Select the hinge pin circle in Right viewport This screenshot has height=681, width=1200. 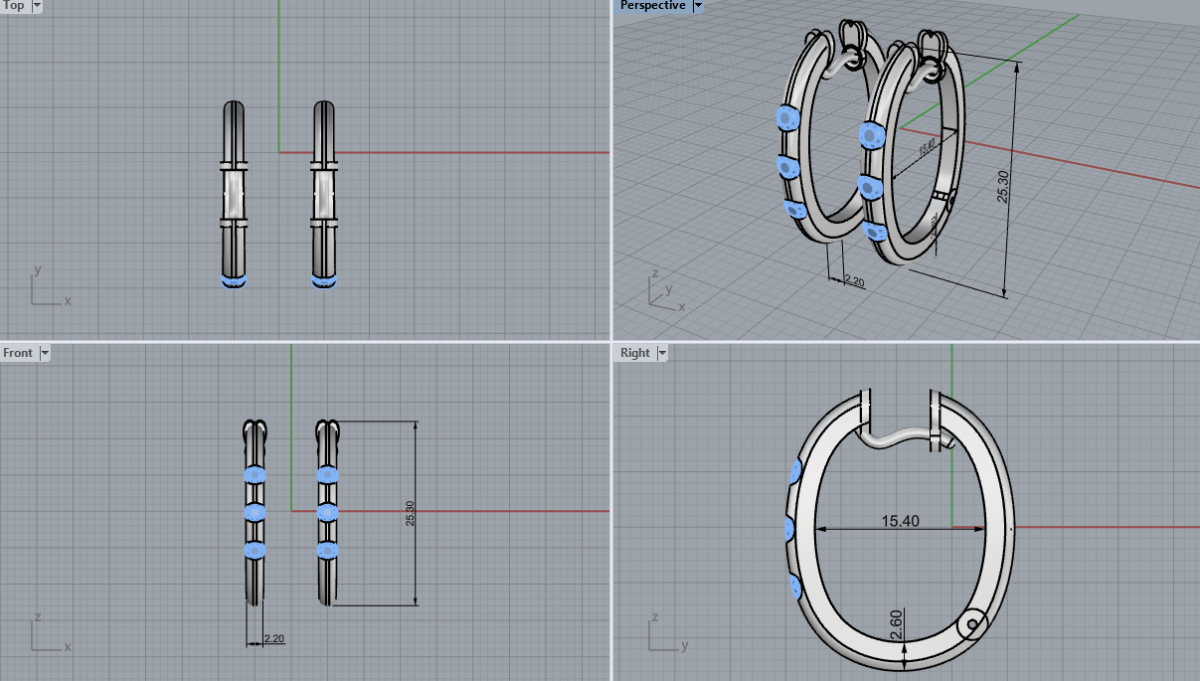click(972, 625)
